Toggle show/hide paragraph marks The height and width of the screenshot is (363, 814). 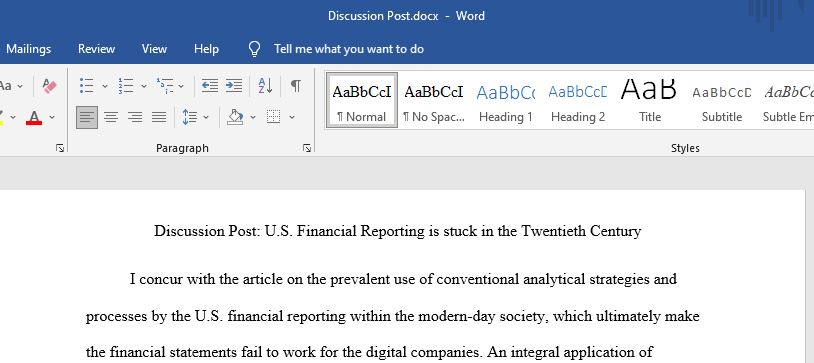(x=295, y=86)
